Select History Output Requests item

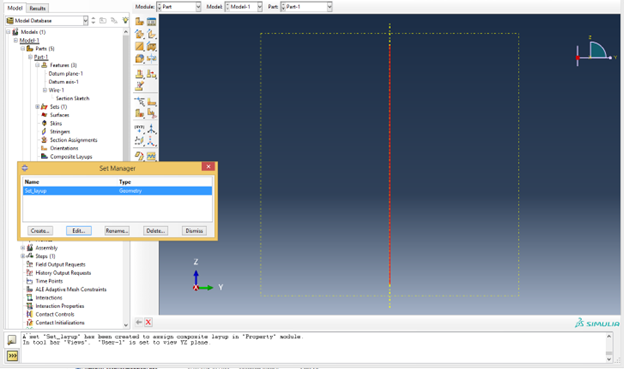(x=63, y=273)
